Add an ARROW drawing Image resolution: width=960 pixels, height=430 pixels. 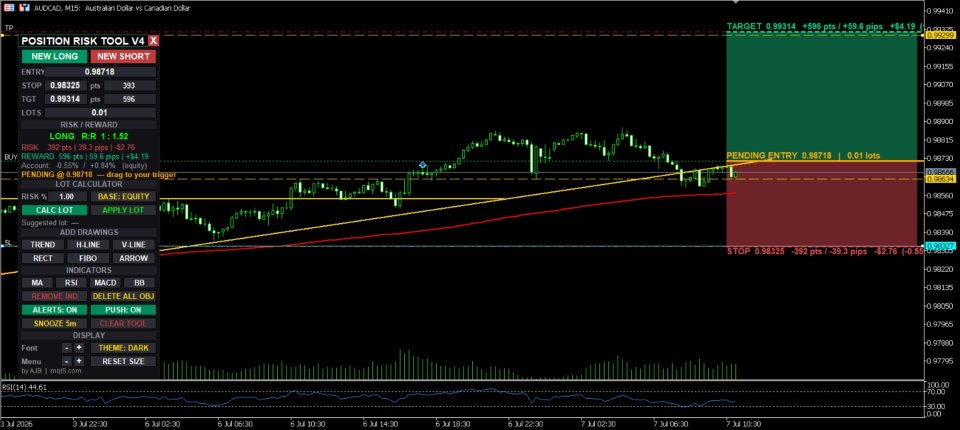coord(133,258)
